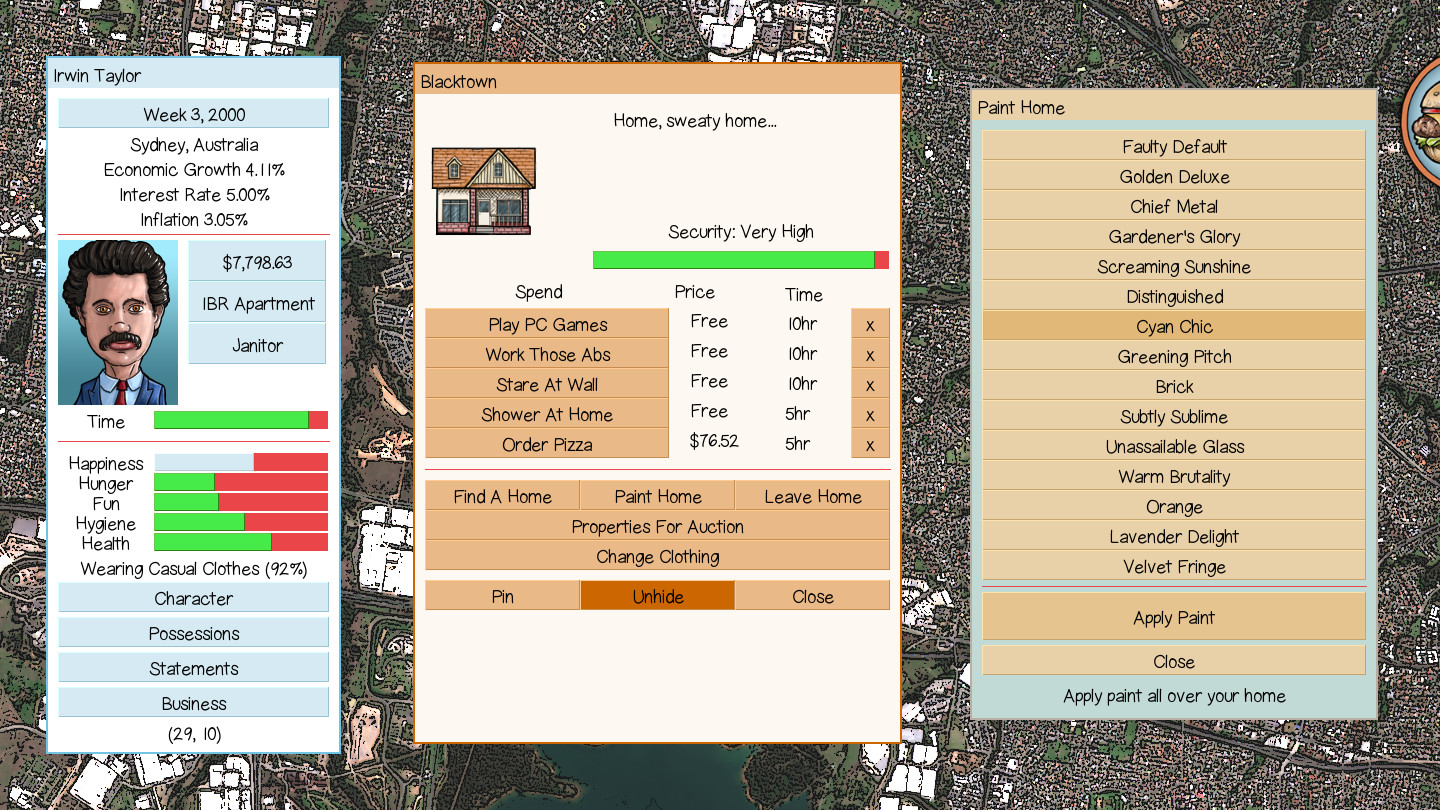Remove Stare At Wall via its x icon

(870, 383)
